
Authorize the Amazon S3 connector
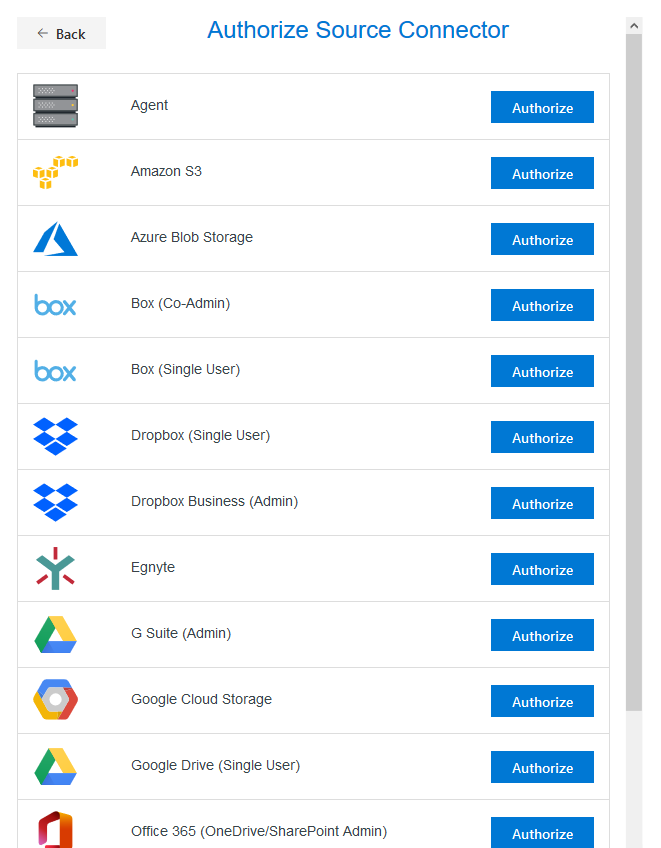(x=542, y=173)
